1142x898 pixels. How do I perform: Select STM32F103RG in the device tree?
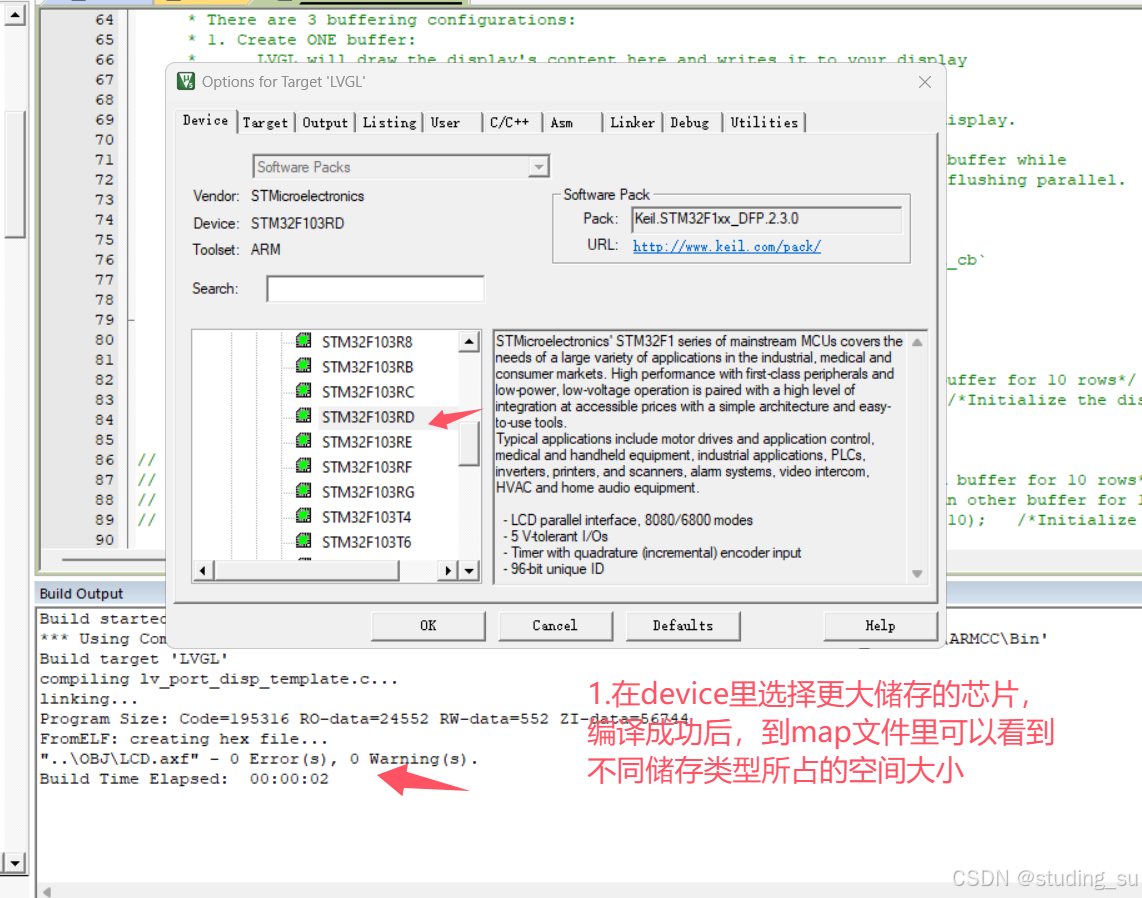pyautogui.click(x=368, y=492)
